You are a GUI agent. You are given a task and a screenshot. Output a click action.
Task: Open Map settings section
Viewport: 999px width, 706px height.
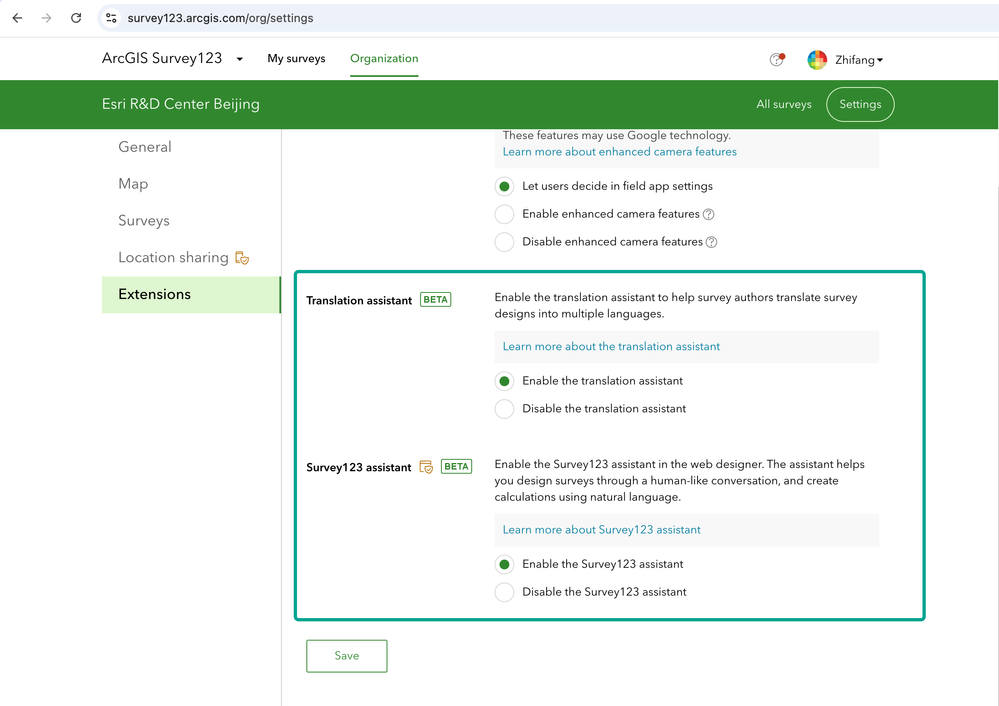click(x=133, y=184)
